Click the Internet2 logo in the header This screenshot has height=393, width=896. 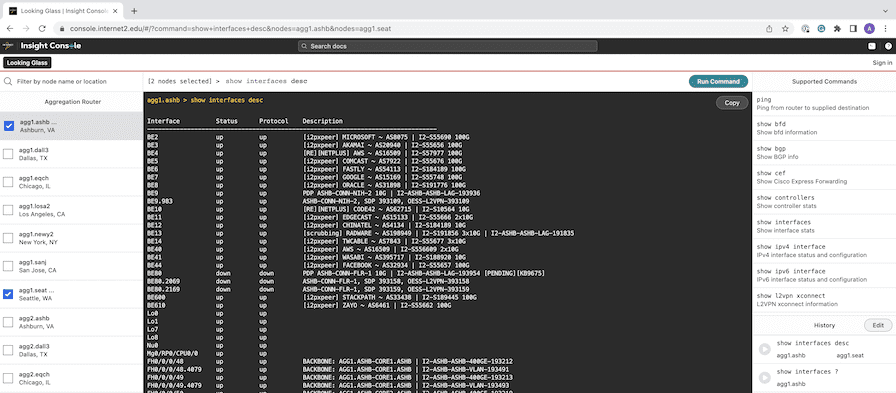coord(8,46)
